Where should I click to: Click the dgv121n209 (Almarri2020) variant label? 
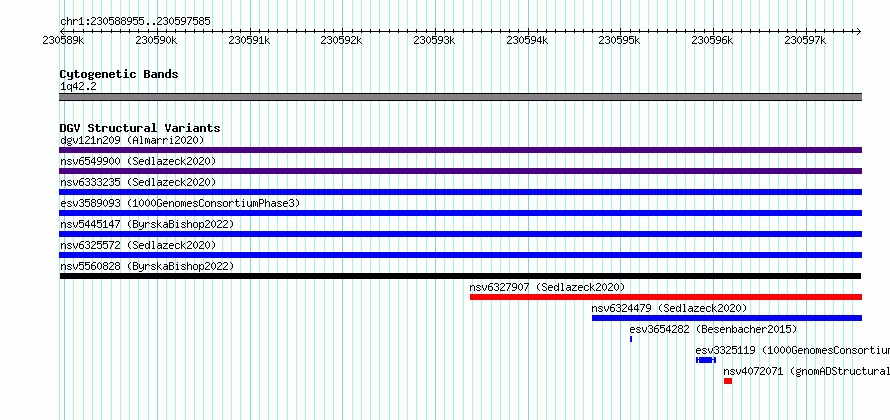click(132, 140)
